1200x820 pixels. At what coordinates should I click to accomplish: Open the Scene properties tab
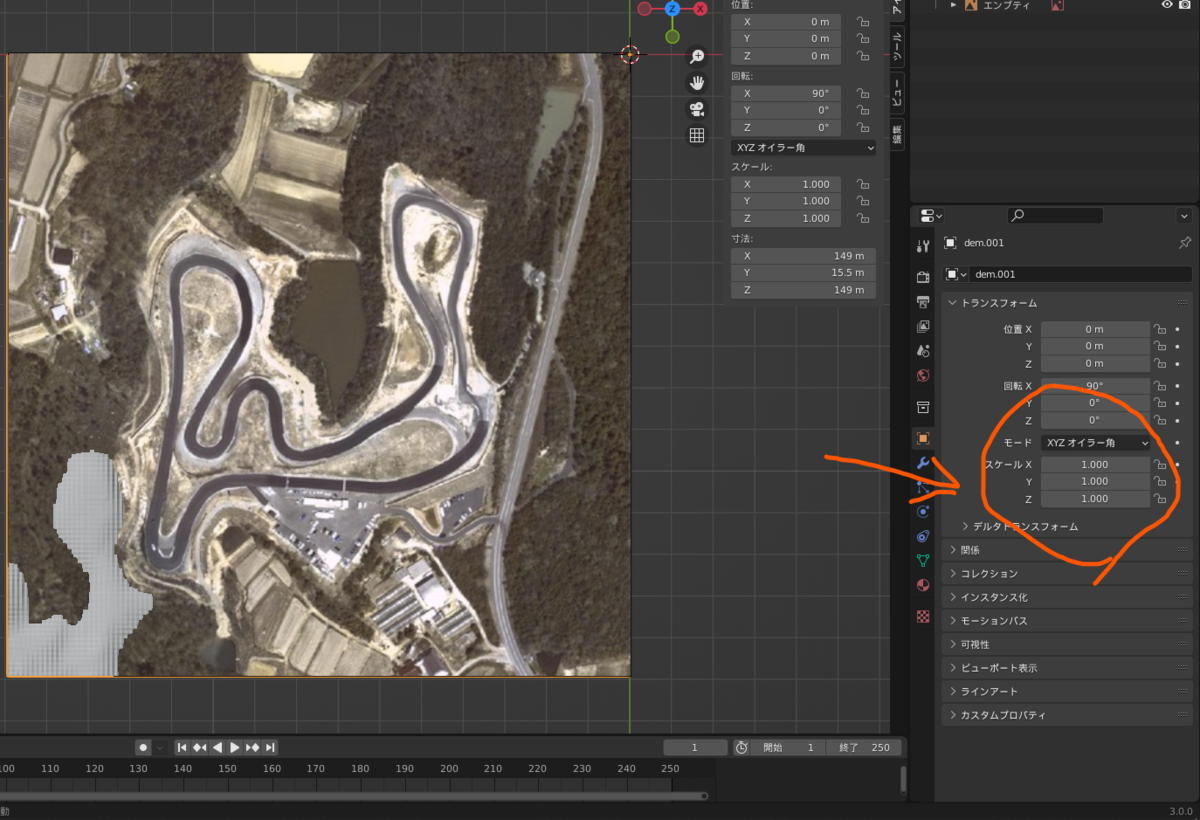click(923, 351)
